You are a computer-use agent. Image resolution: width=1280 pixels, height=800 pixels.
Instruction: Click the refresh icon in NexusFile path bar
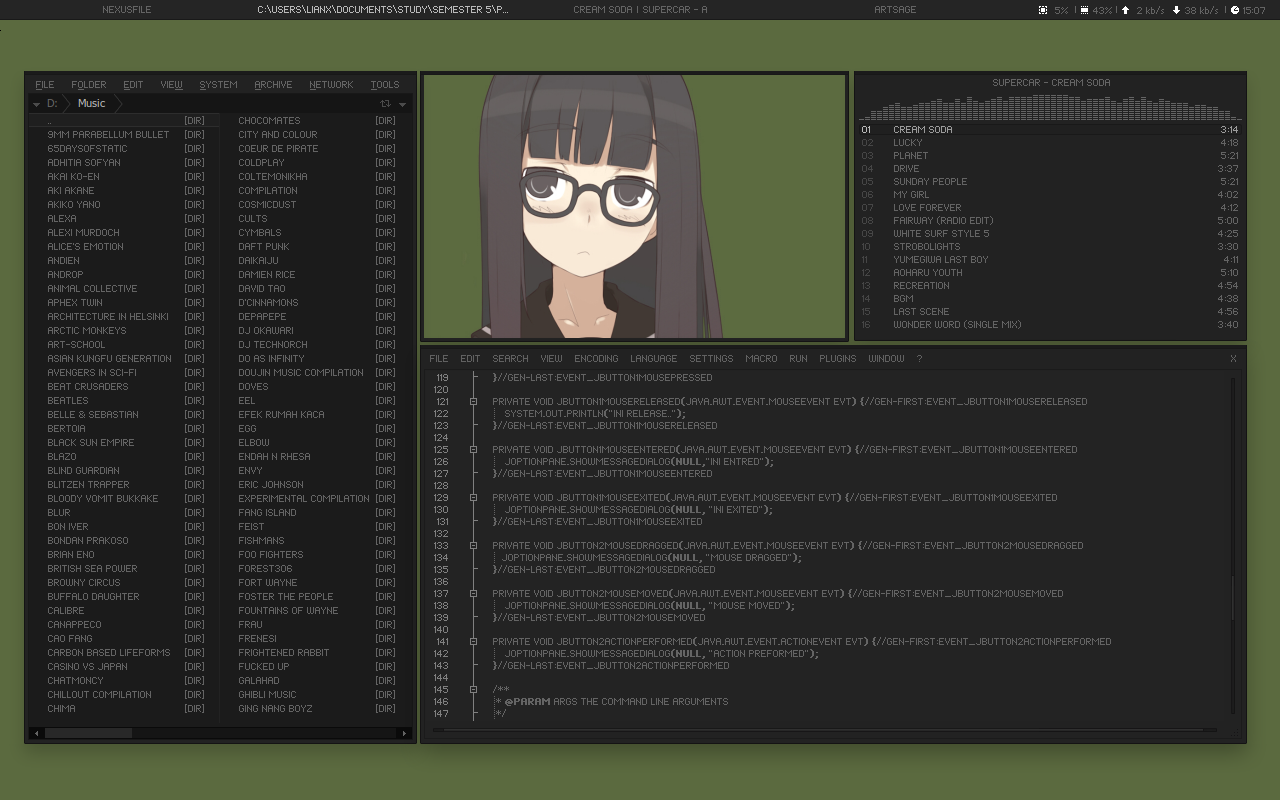pos(385,104)
